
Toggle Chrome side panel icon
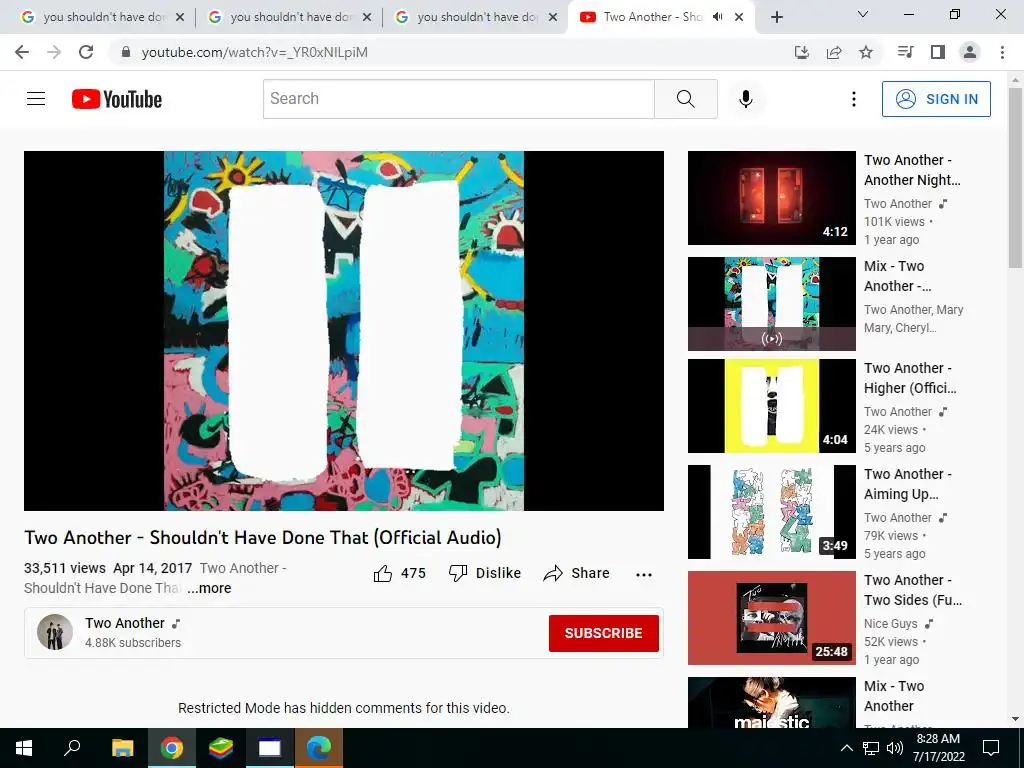click(938, 52)
